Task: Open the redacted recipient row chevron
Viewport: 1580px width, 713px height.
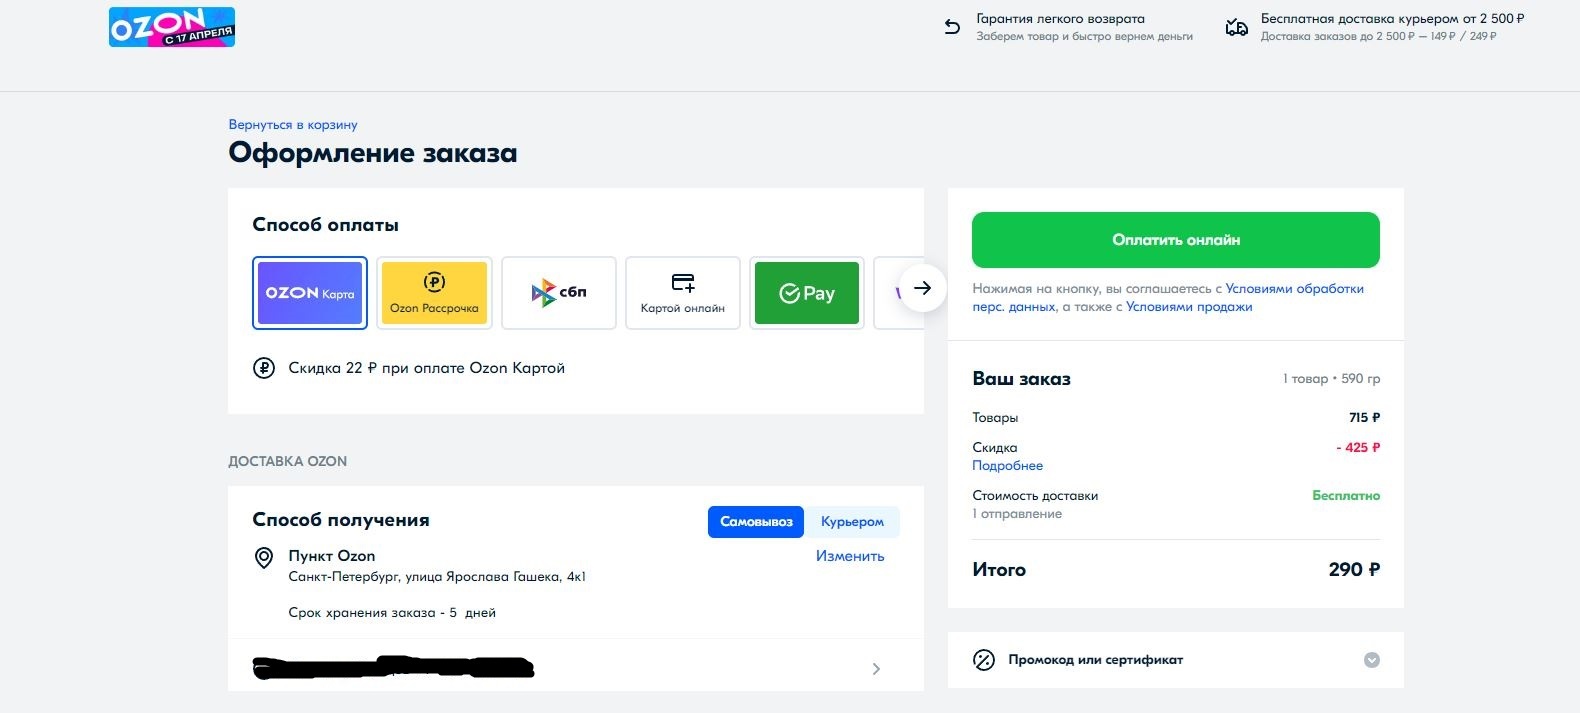Action: click(x=876, y=669)
